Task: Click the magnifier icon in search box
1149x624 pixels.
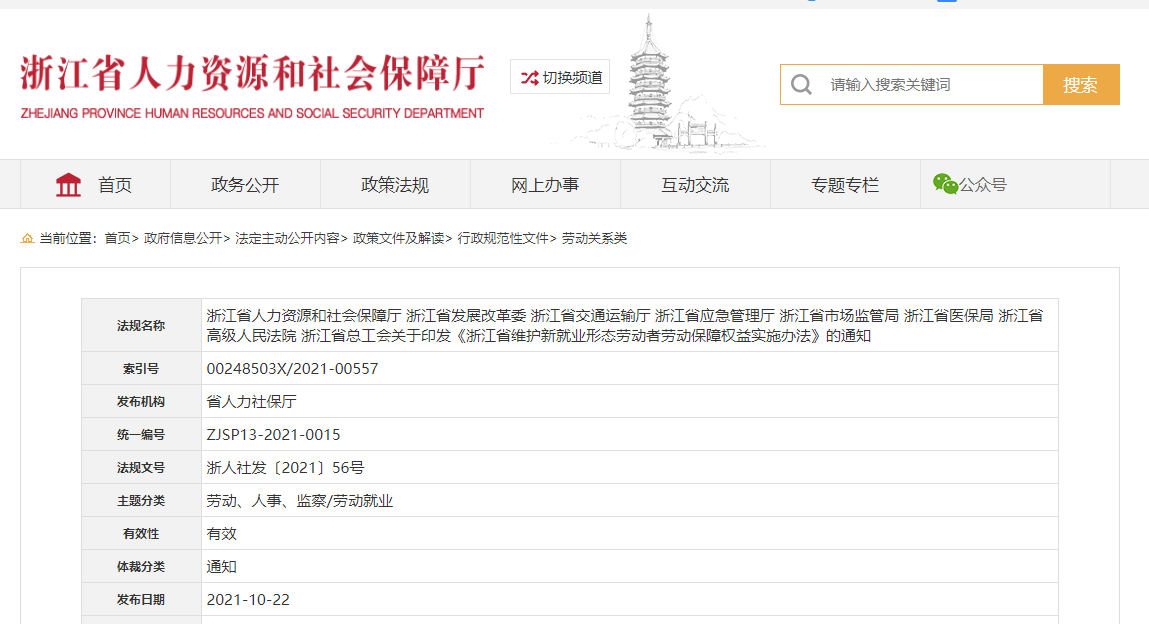Action: click(801, 85)
